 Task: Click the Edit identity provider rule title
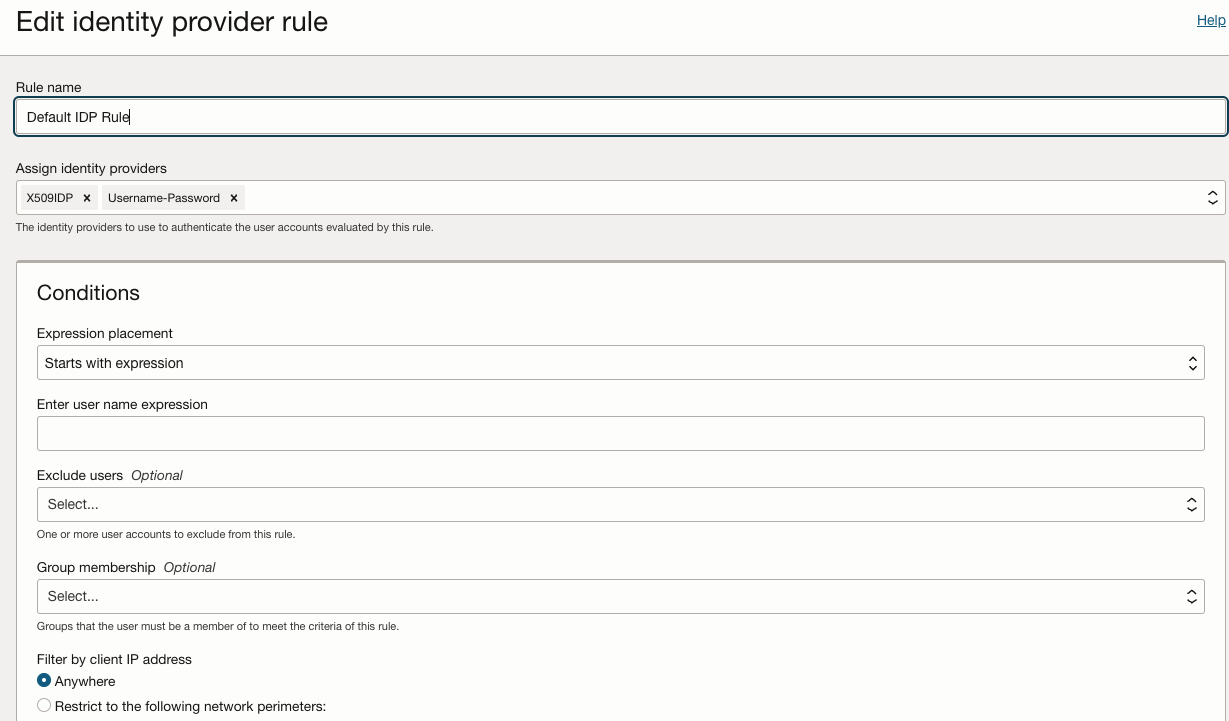(170, 21)
